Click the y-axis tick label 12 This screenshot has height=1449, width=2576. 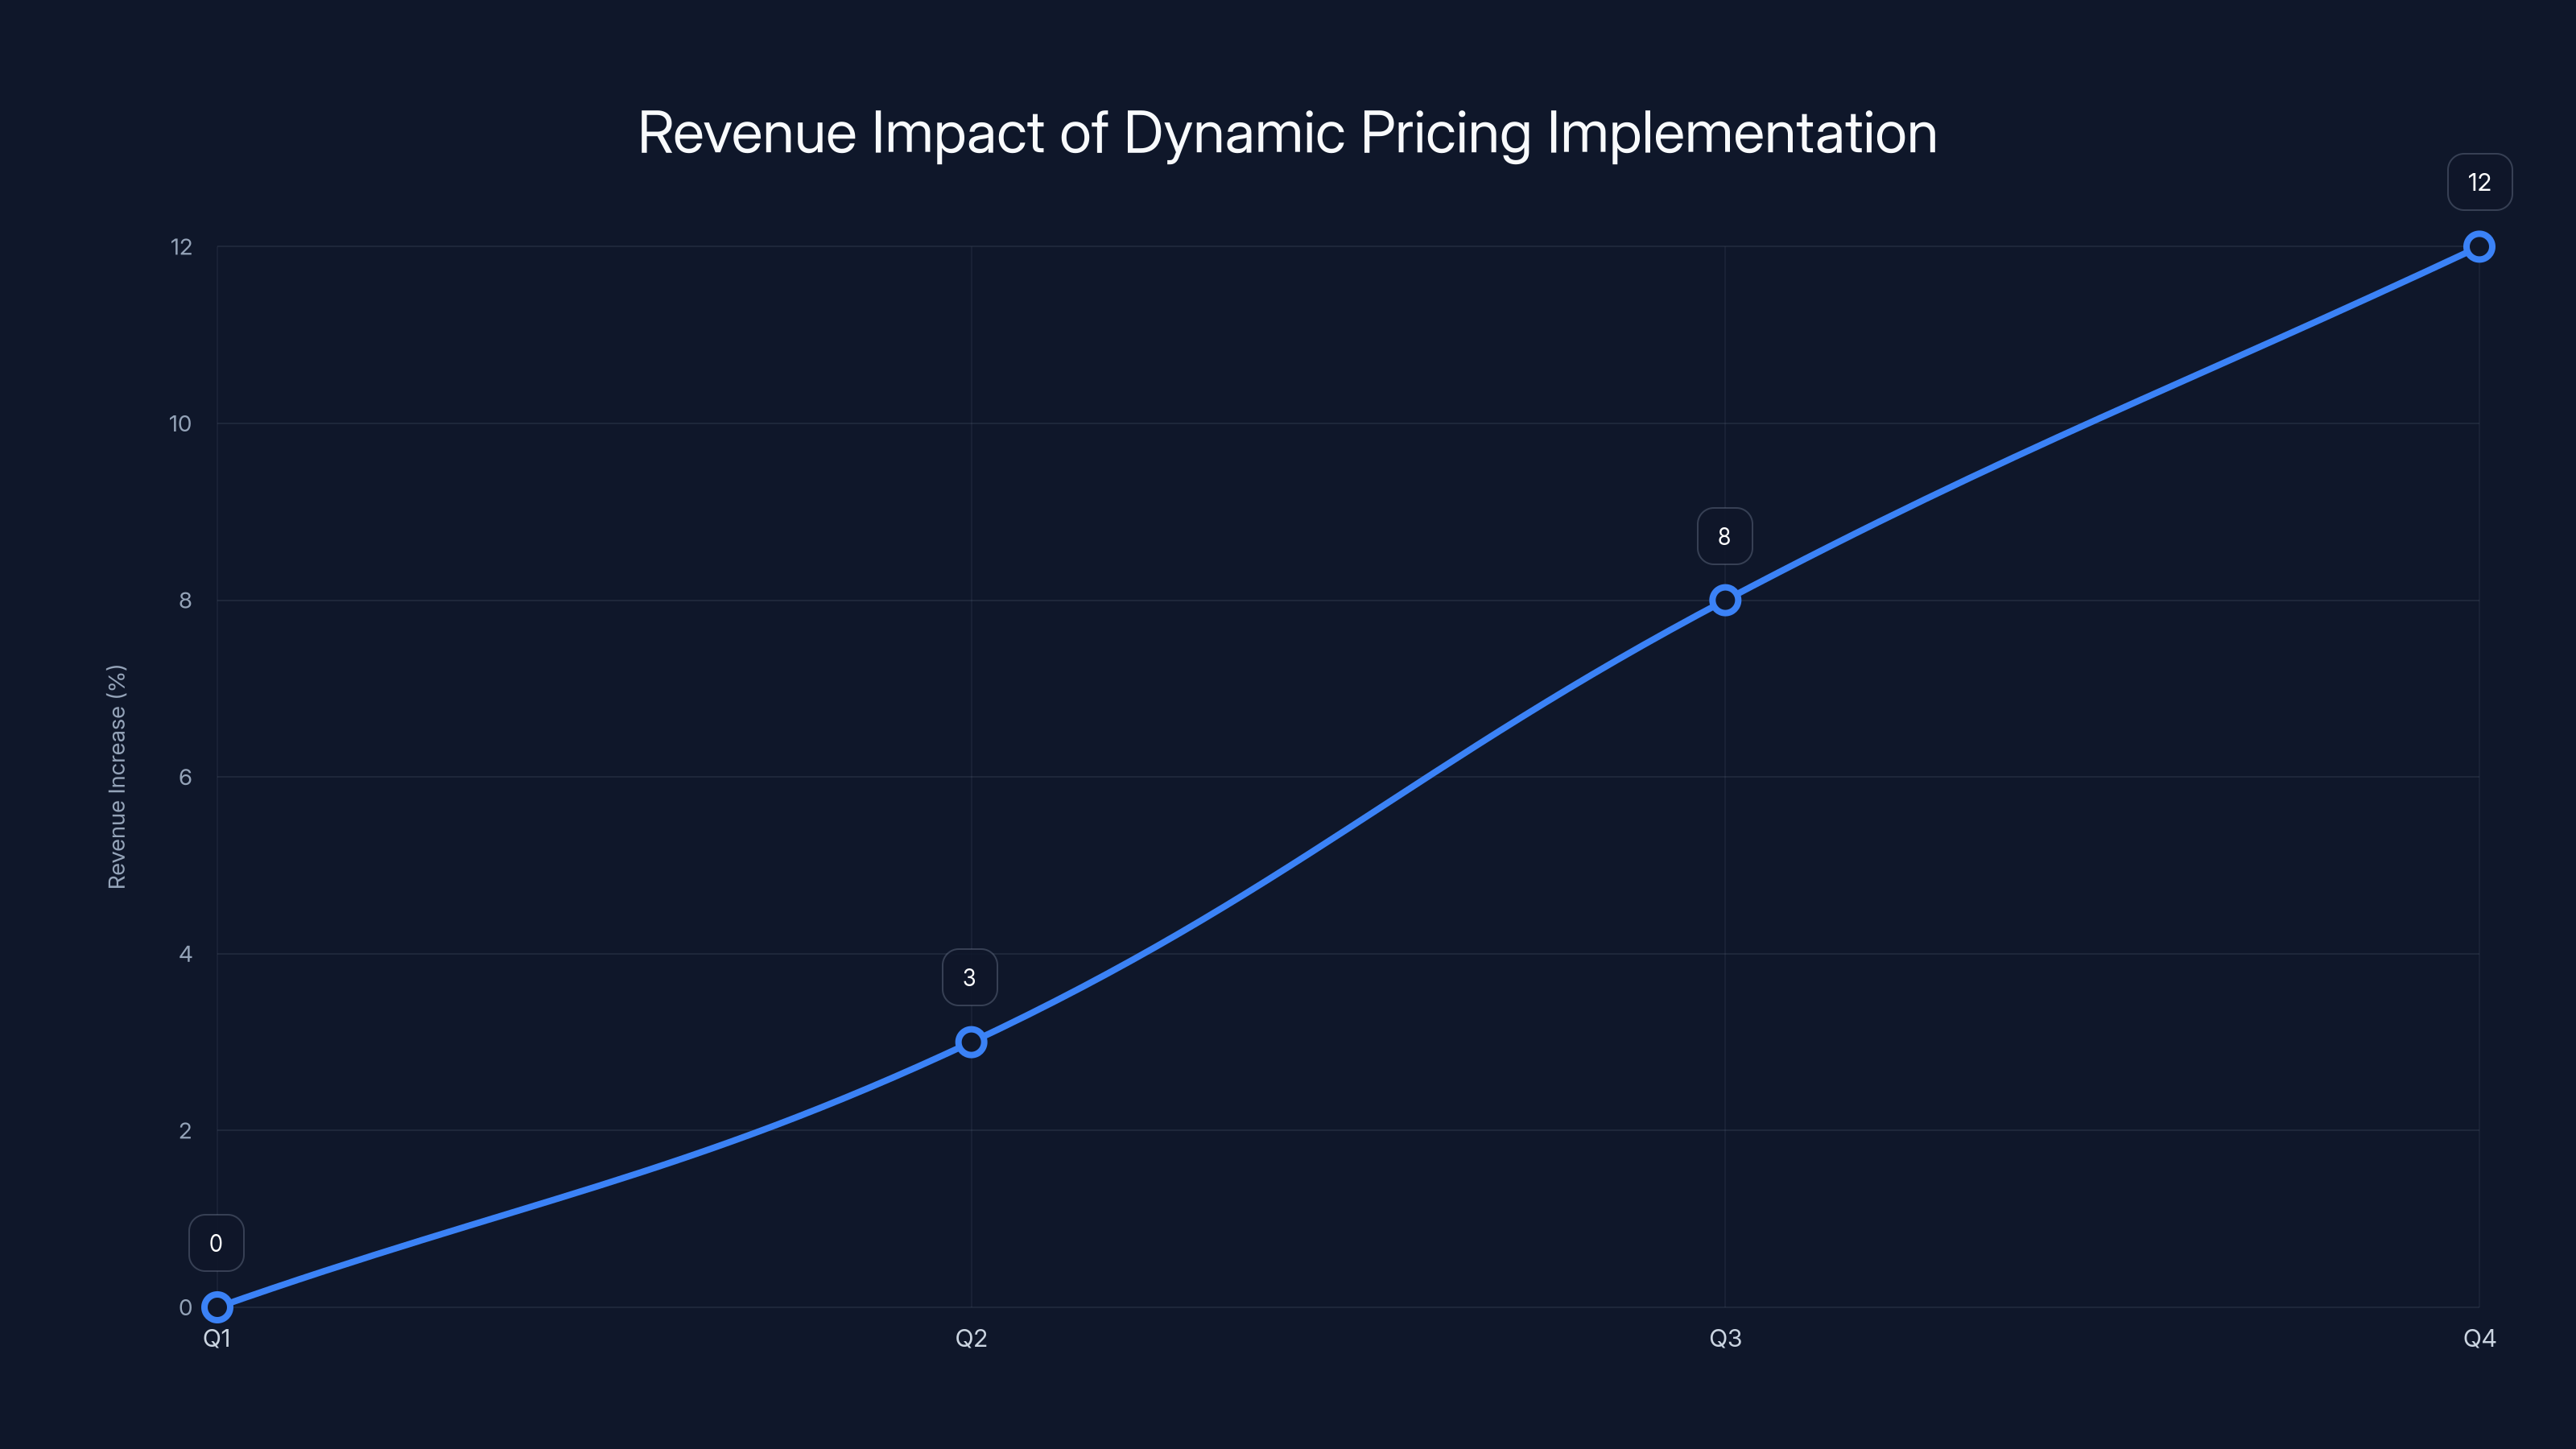point(181,247)
